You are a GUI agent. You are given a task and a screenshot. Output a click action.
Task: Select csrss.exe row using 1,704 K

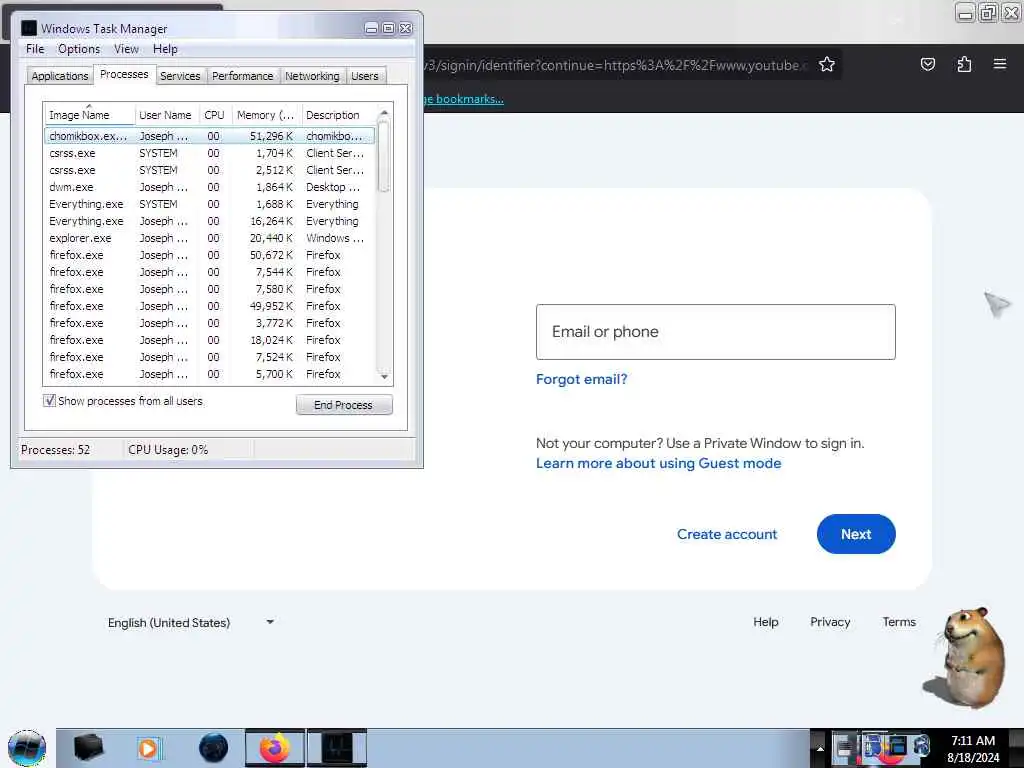pyautogui.click(x=210, y=153)
